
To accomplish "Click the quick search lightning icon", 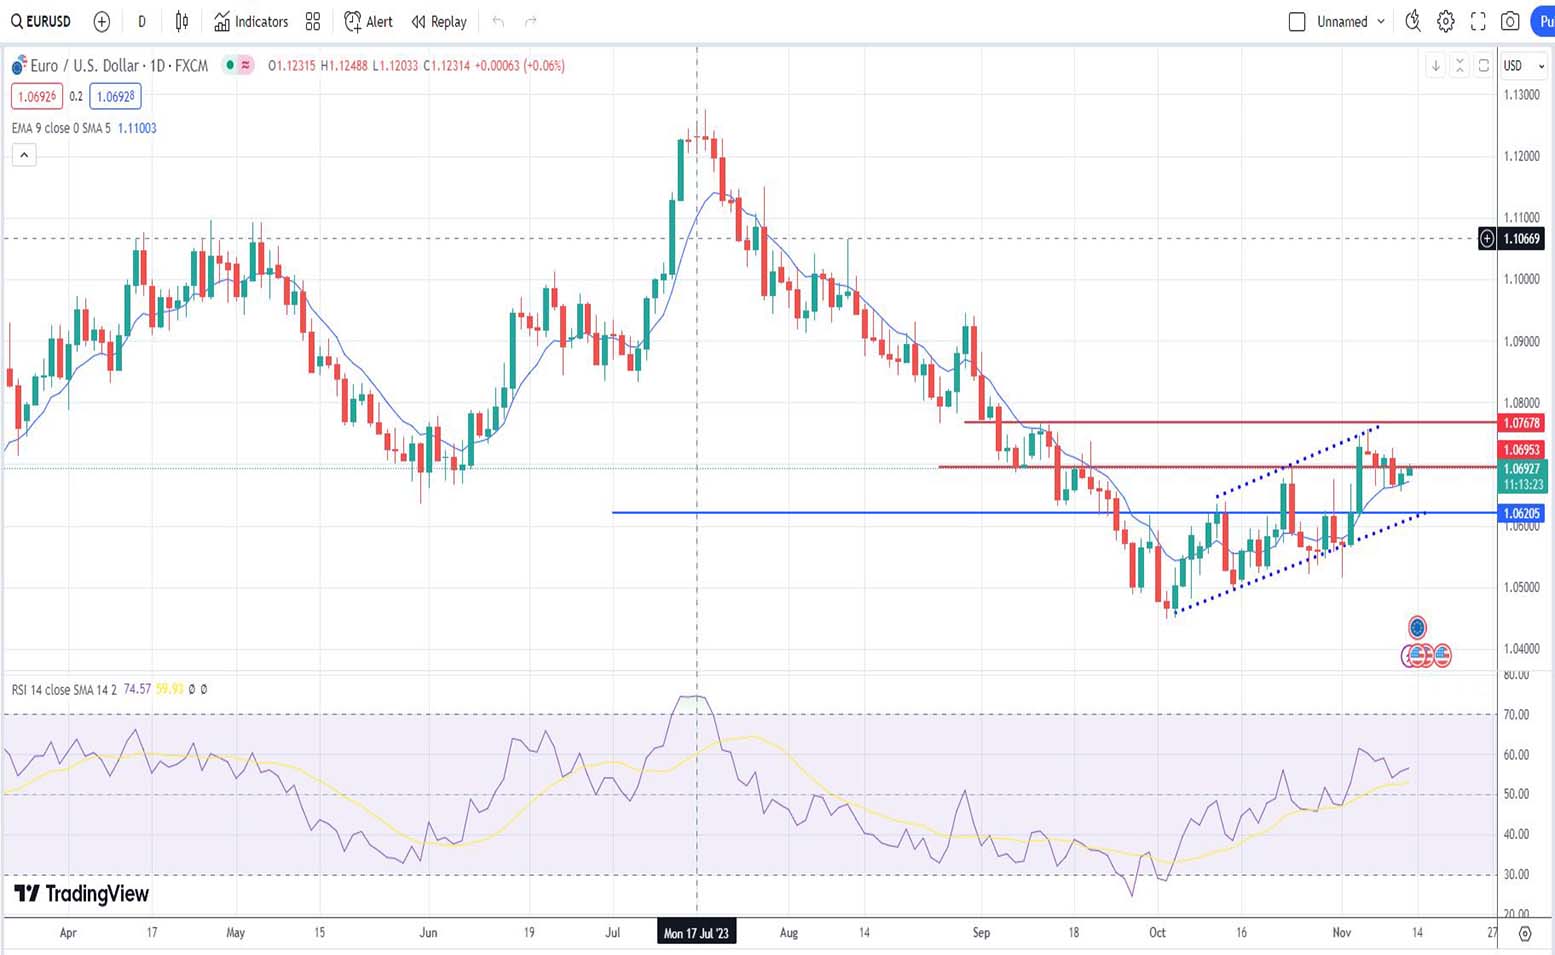I will coord(1412,21).
